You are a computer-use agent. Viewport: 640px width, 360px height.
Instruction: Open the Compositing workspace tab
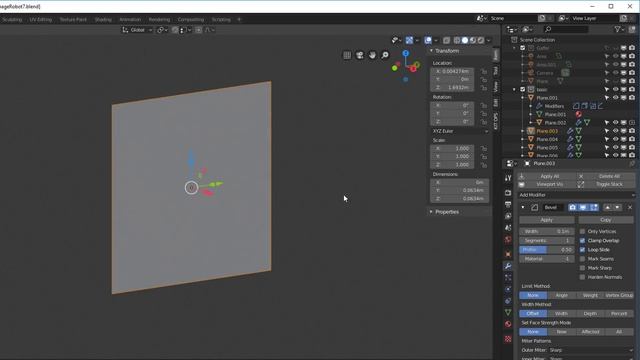click(191, 20)
